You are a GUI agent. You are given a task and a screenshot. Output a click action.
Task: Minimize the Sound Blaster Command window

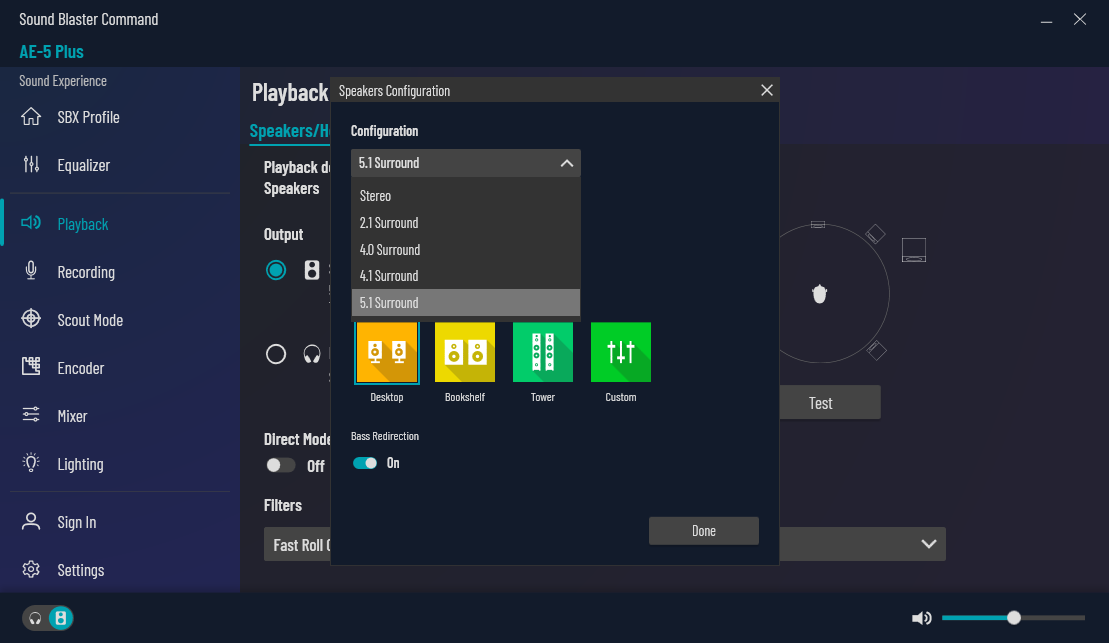pyautogui.click(x=1046, y=20)
